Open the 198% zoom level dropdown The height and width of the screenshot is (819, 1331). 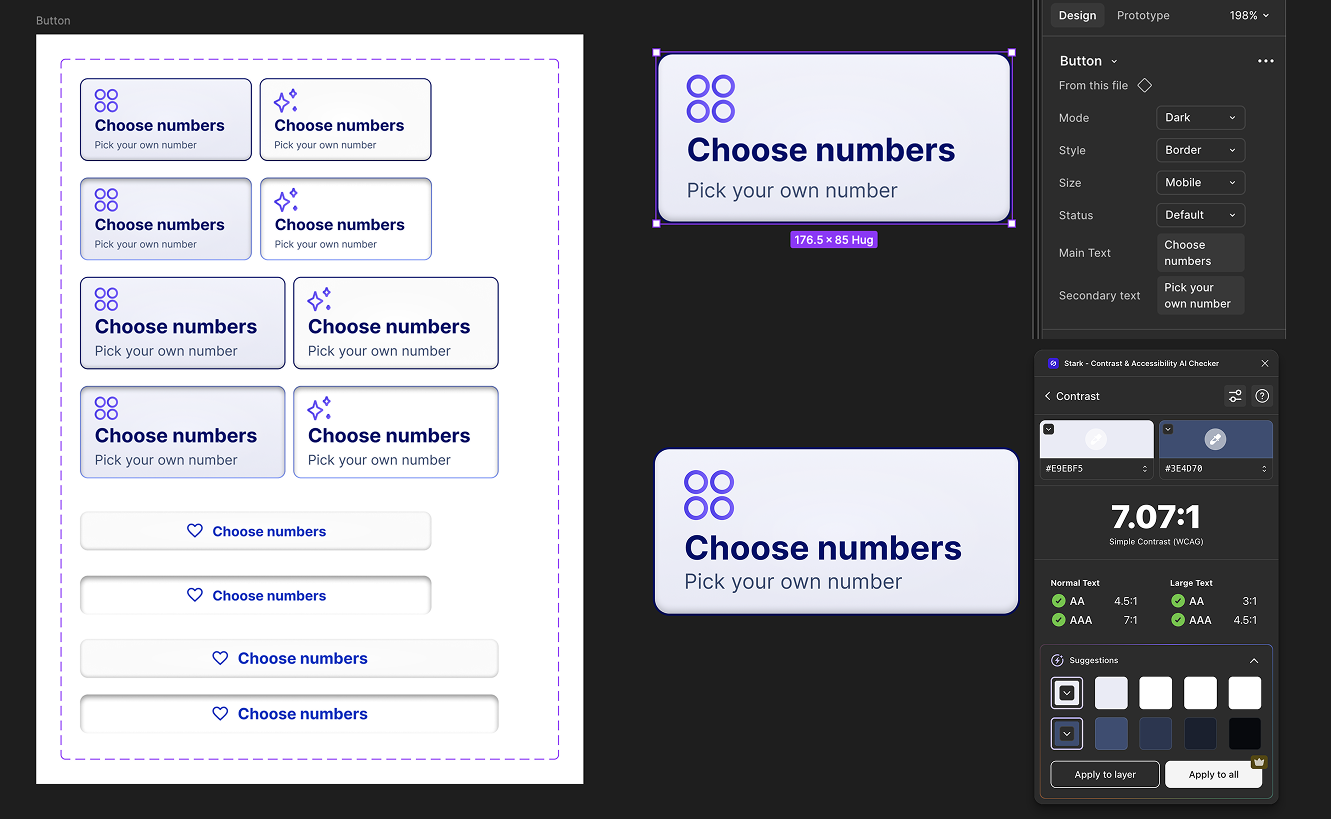click(x=1250, y=15)
